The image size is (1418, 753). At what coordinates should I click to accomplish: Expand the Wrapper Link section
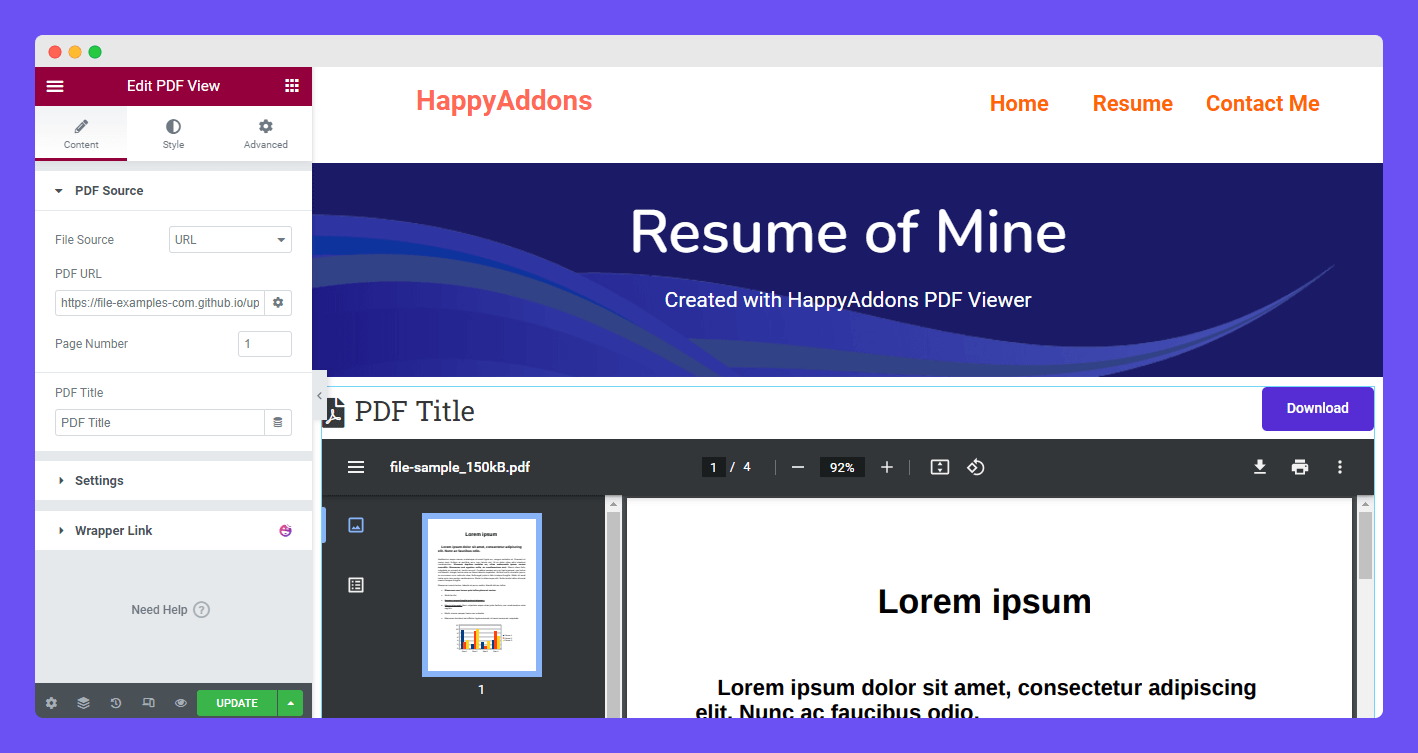[173, 531]
